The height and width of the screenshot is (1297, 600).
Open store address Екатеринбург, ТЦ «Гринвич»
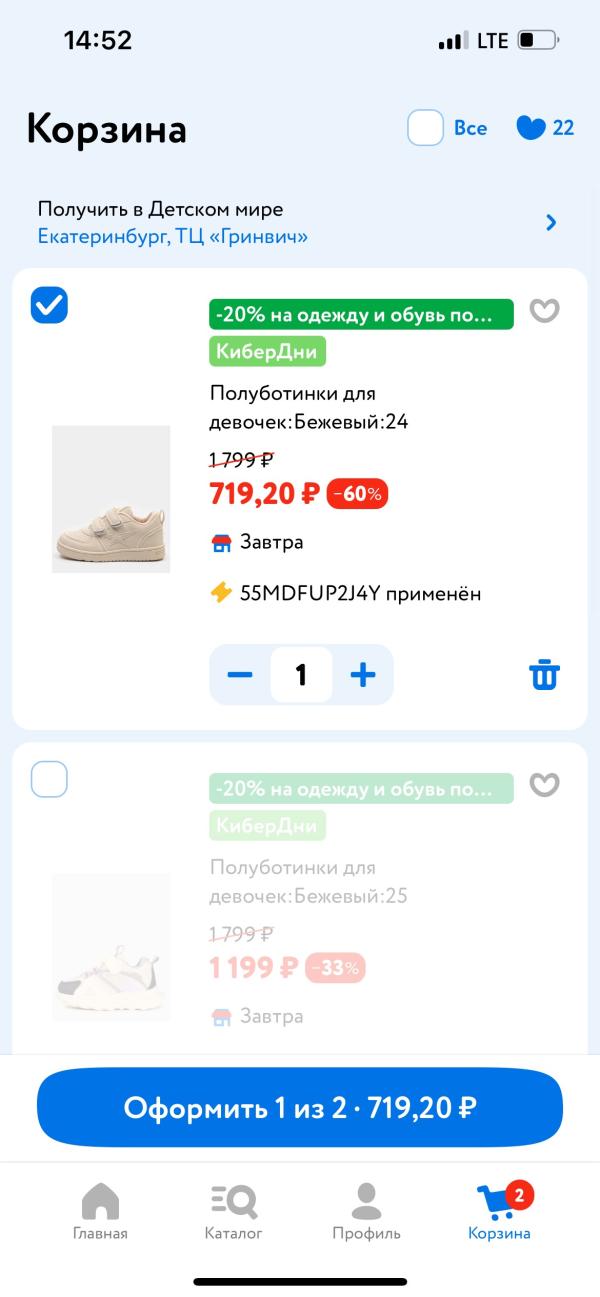[173, 237]
